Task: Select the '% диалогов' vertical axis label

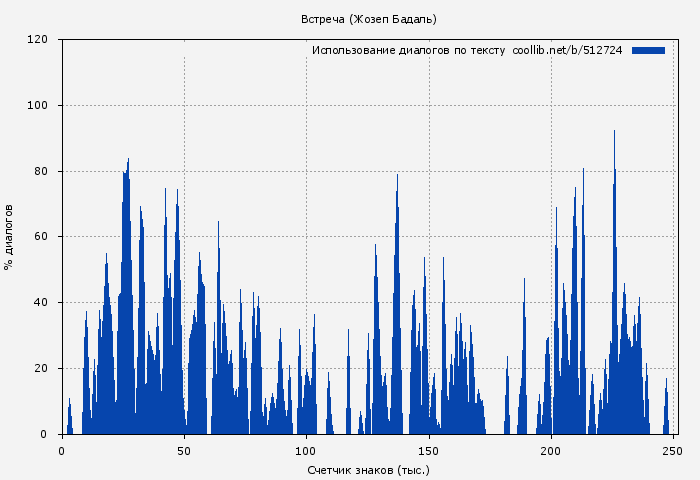Action: (9, 236)
